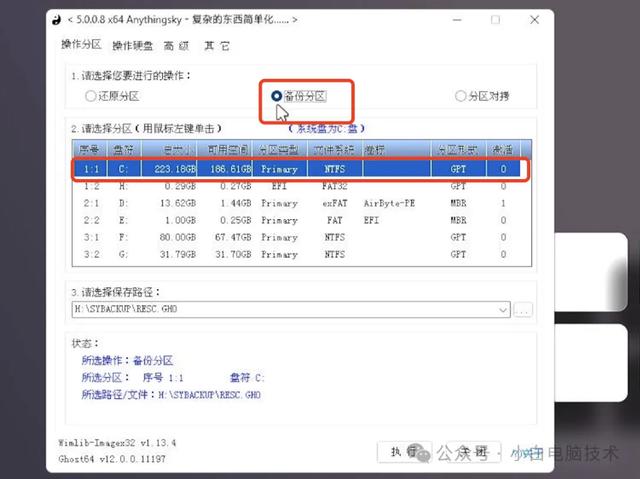Click the yin-yang application icon in title bar
This screenshot has width=640, height=479.
[x=57, y=20]
